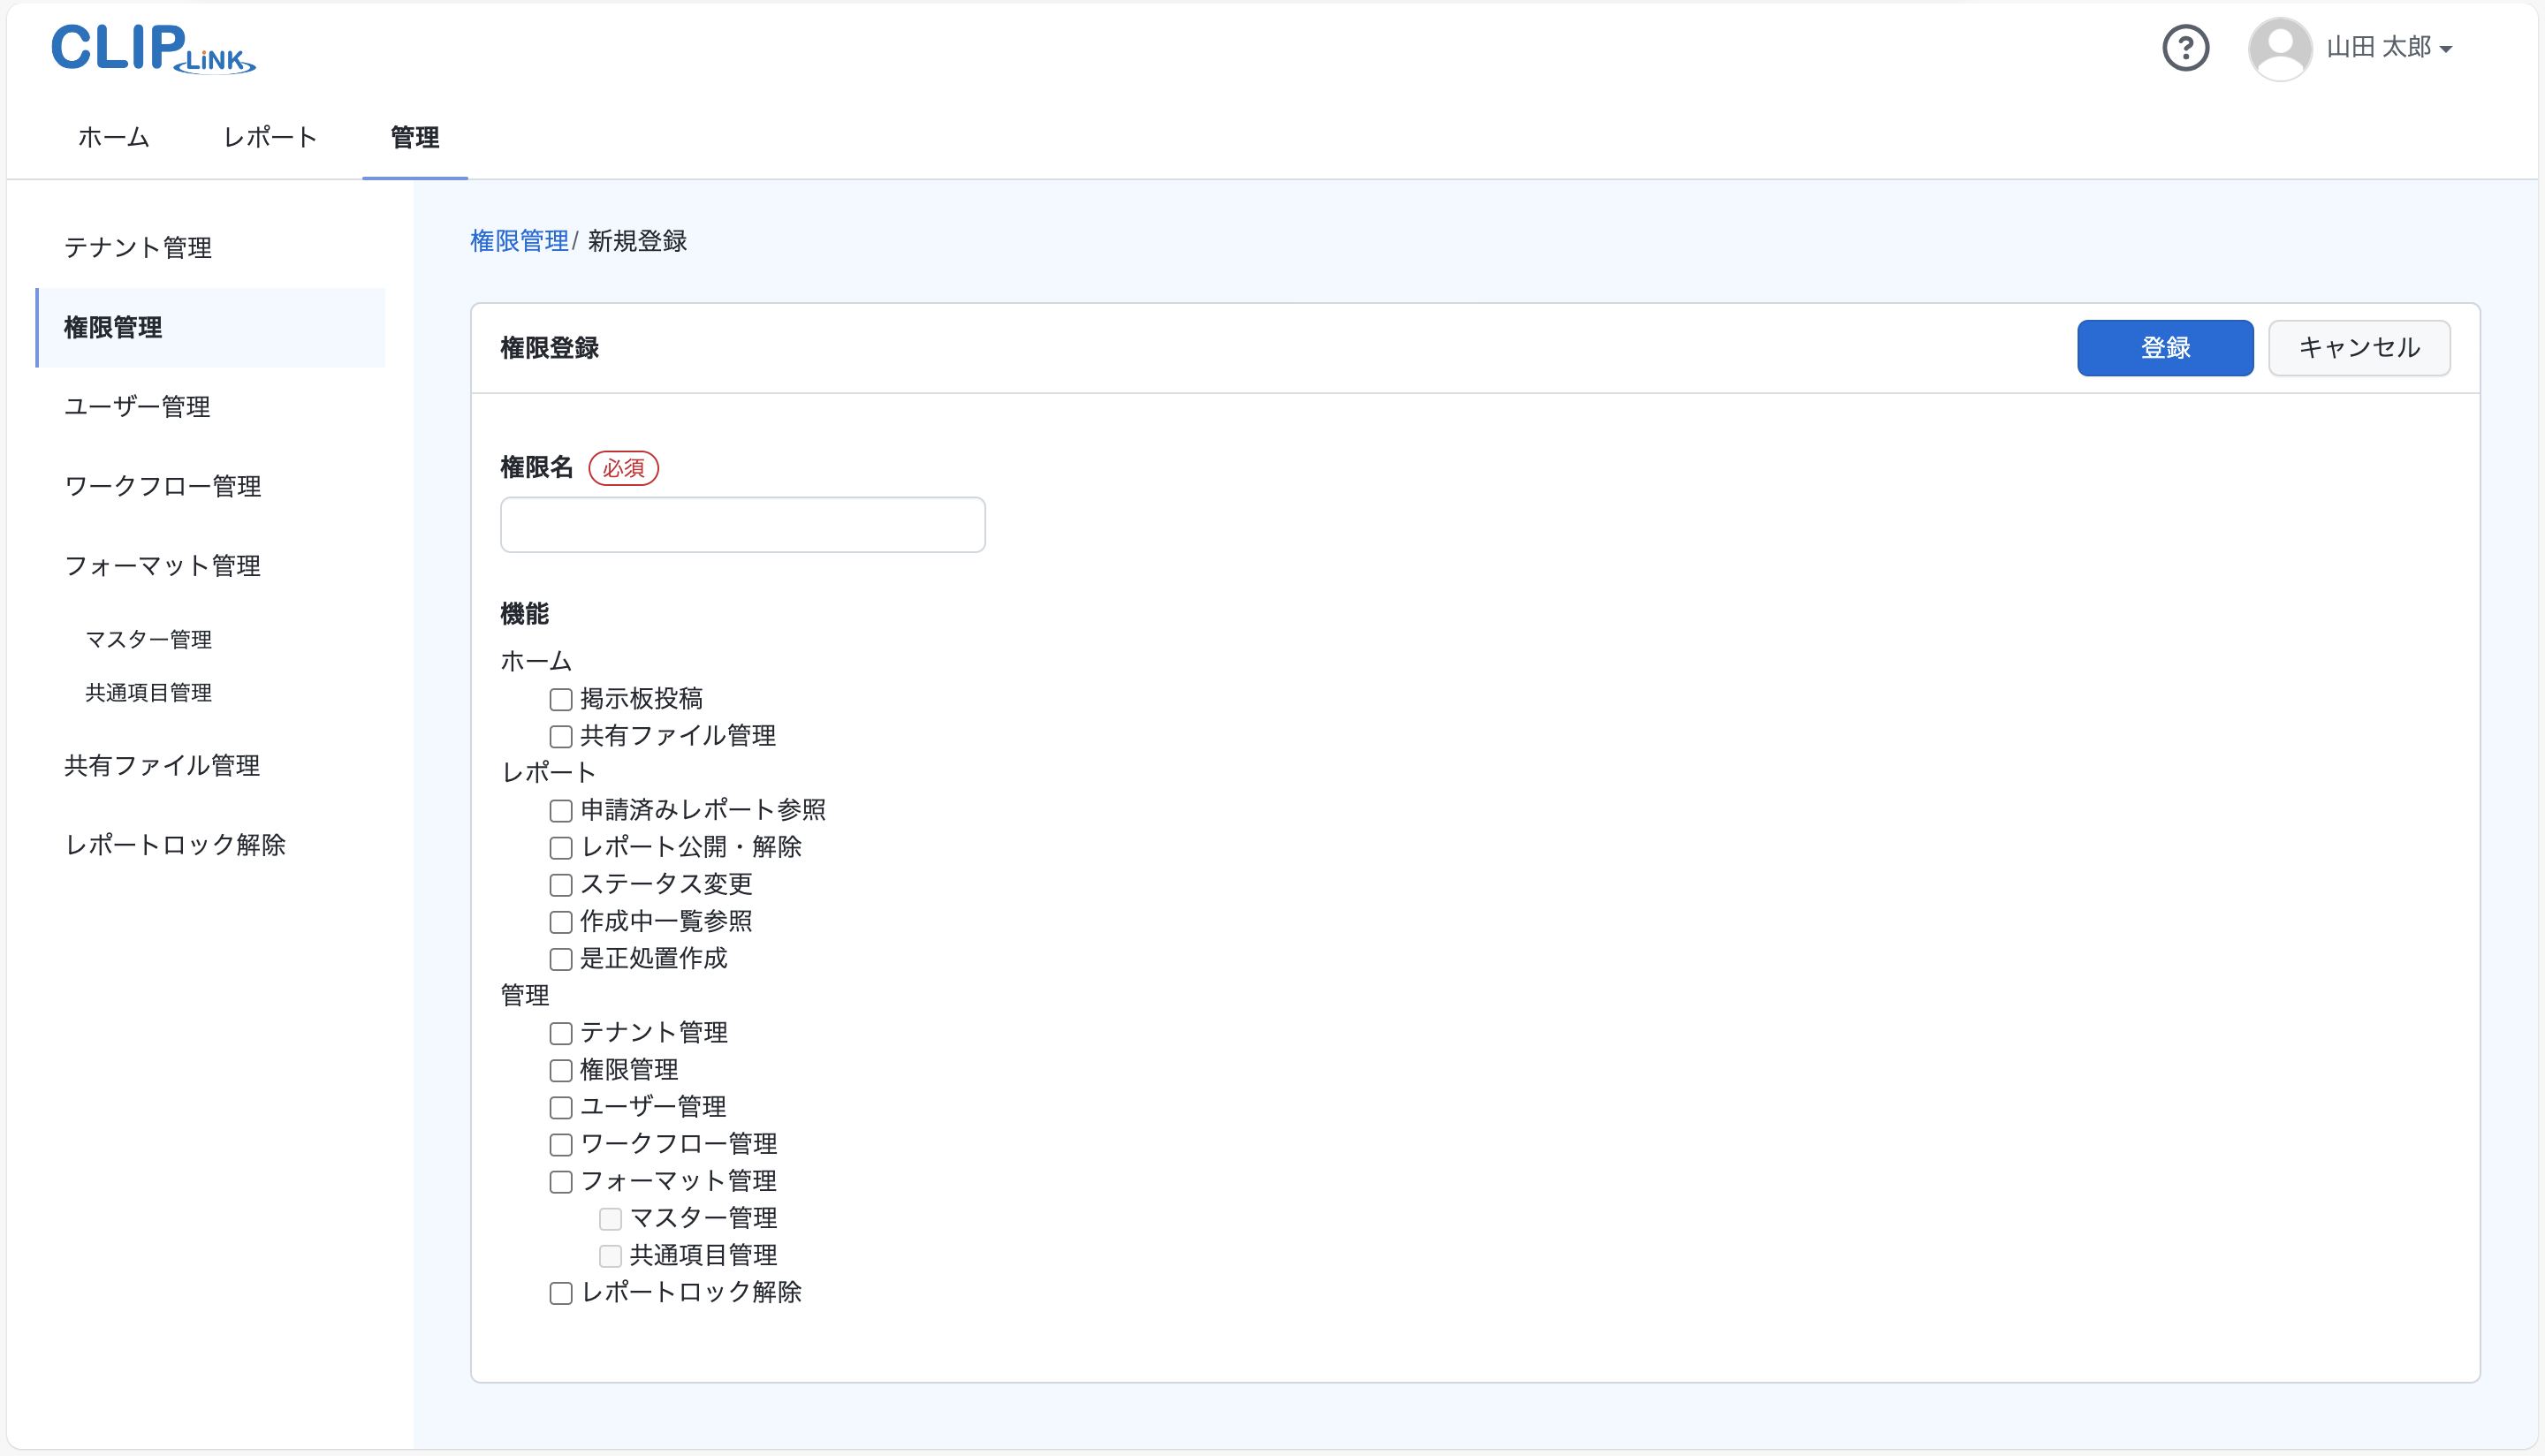Enable テナント管理 under 管理
Screen dimensions: 2545x1456
coord(561,1033)
